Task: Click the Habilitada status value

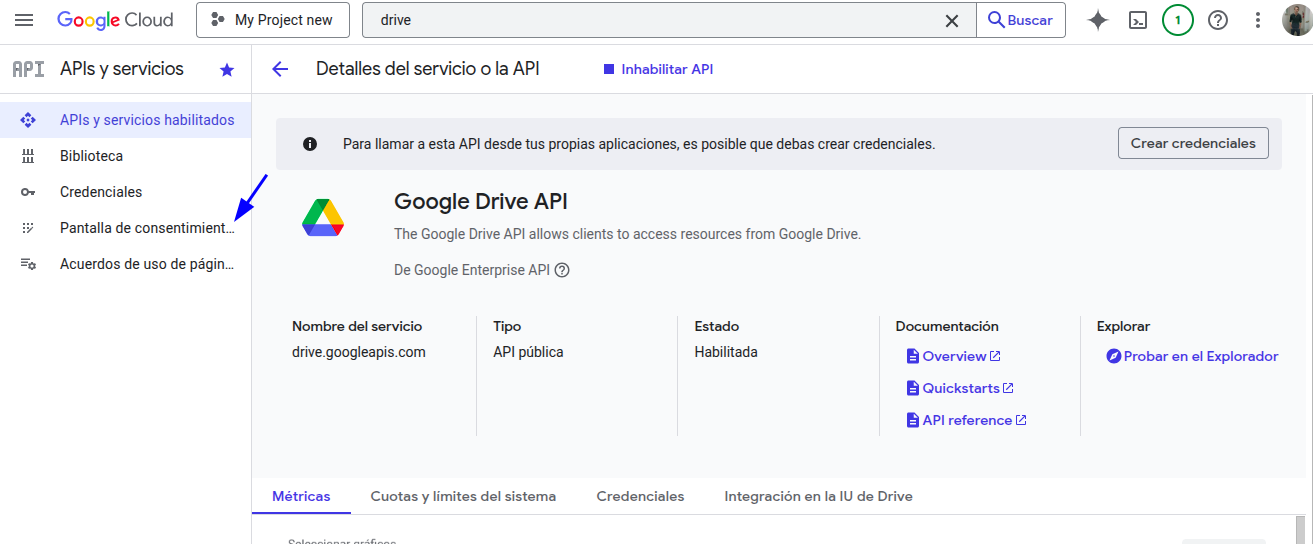Action: tap(726, 352)
